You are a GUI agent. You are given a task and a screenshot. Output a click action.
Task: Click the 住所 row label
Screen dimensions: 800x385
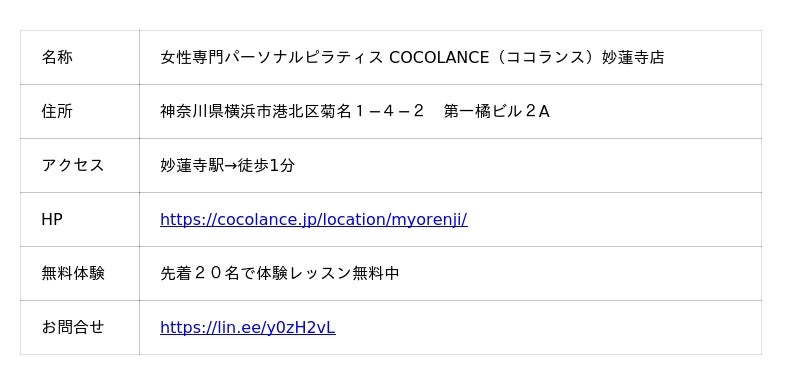point(57,111)
